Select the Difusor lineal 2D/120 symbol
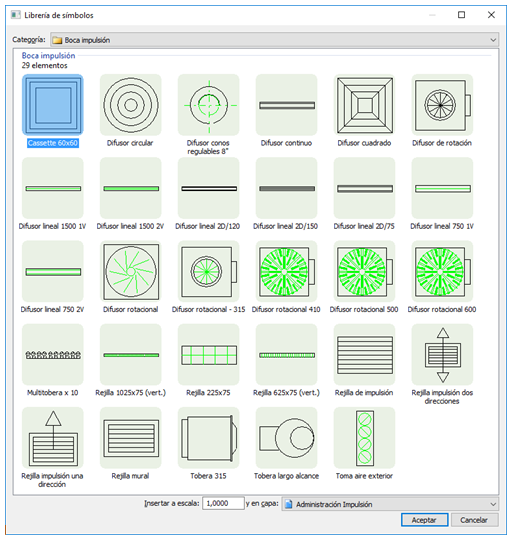Image resolution: width=512 pixels, height=539 pixels. click(x=208, y=188)
